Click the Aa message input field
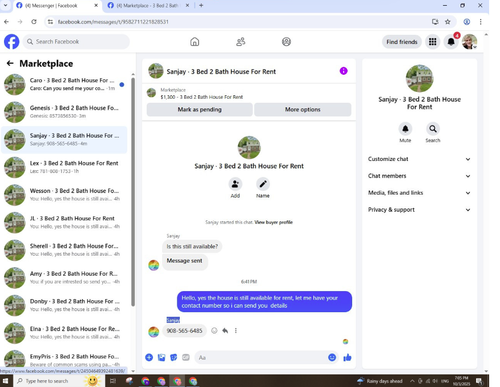The height and width of the screenshot is (387, 500). coord(267,357)
